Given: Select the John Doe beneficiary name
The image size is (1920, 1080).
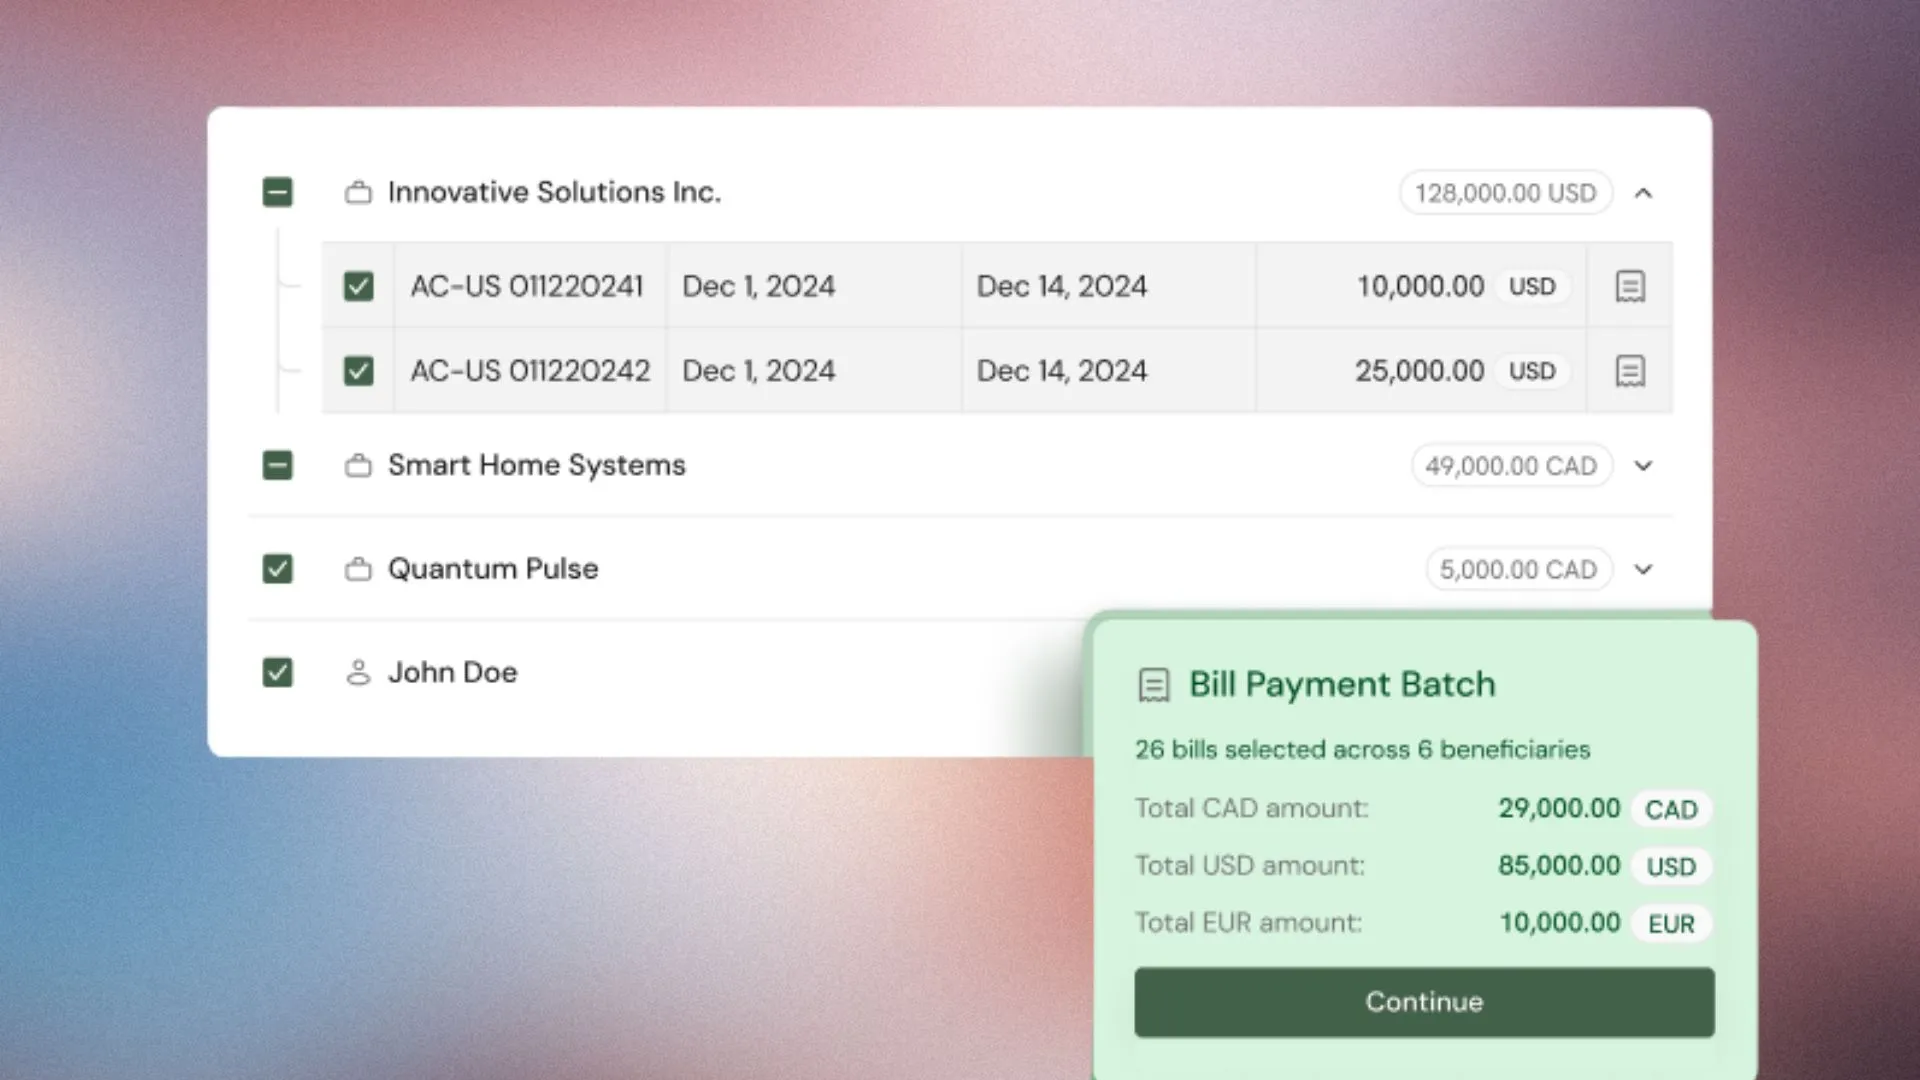Looking at the screenshot, I should (452, 673).
